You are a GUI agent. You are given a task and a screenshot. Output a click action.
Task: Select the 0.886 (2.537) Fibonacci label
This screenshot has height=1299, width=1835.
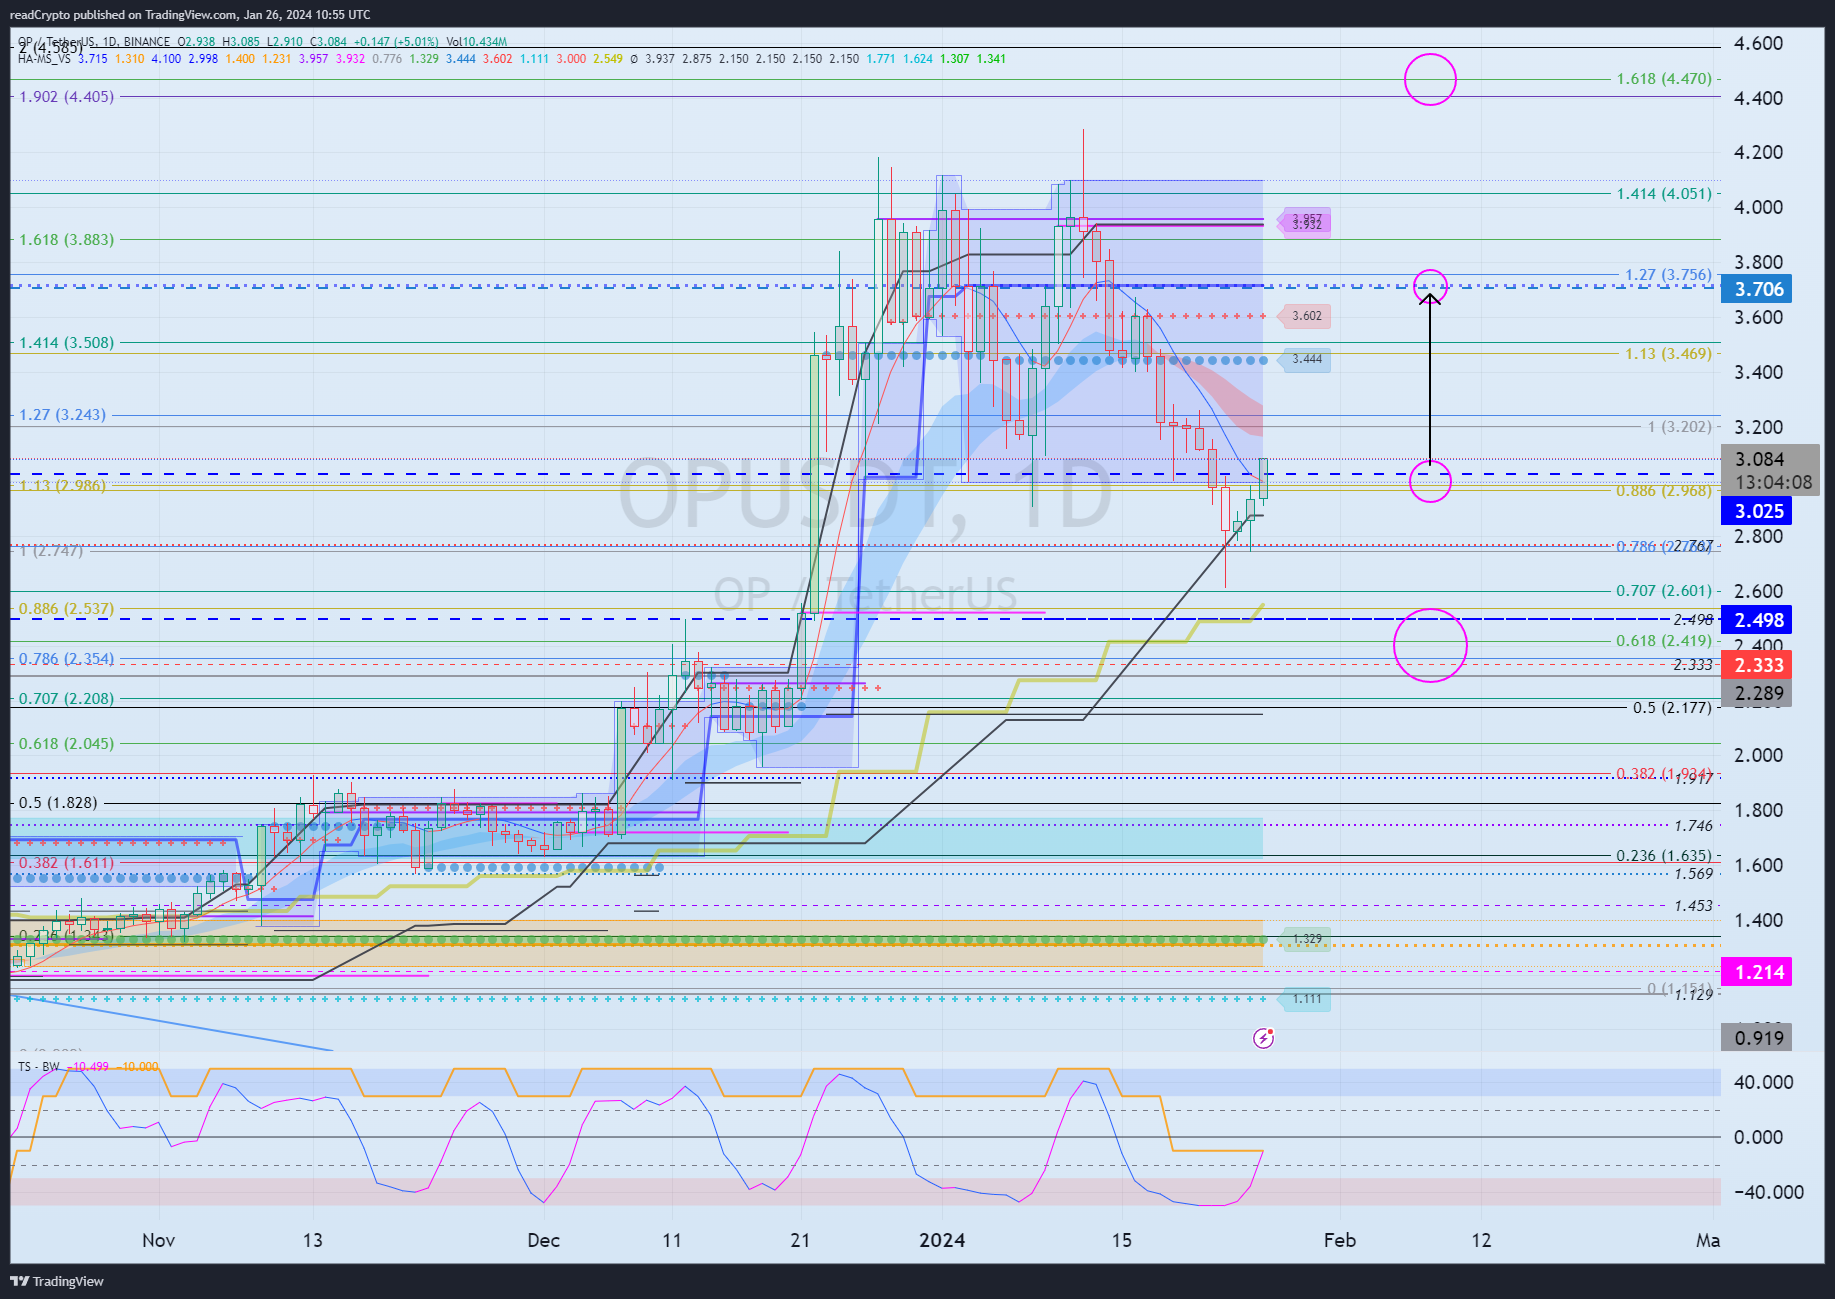pyautogui.click(x=67, y=609)
